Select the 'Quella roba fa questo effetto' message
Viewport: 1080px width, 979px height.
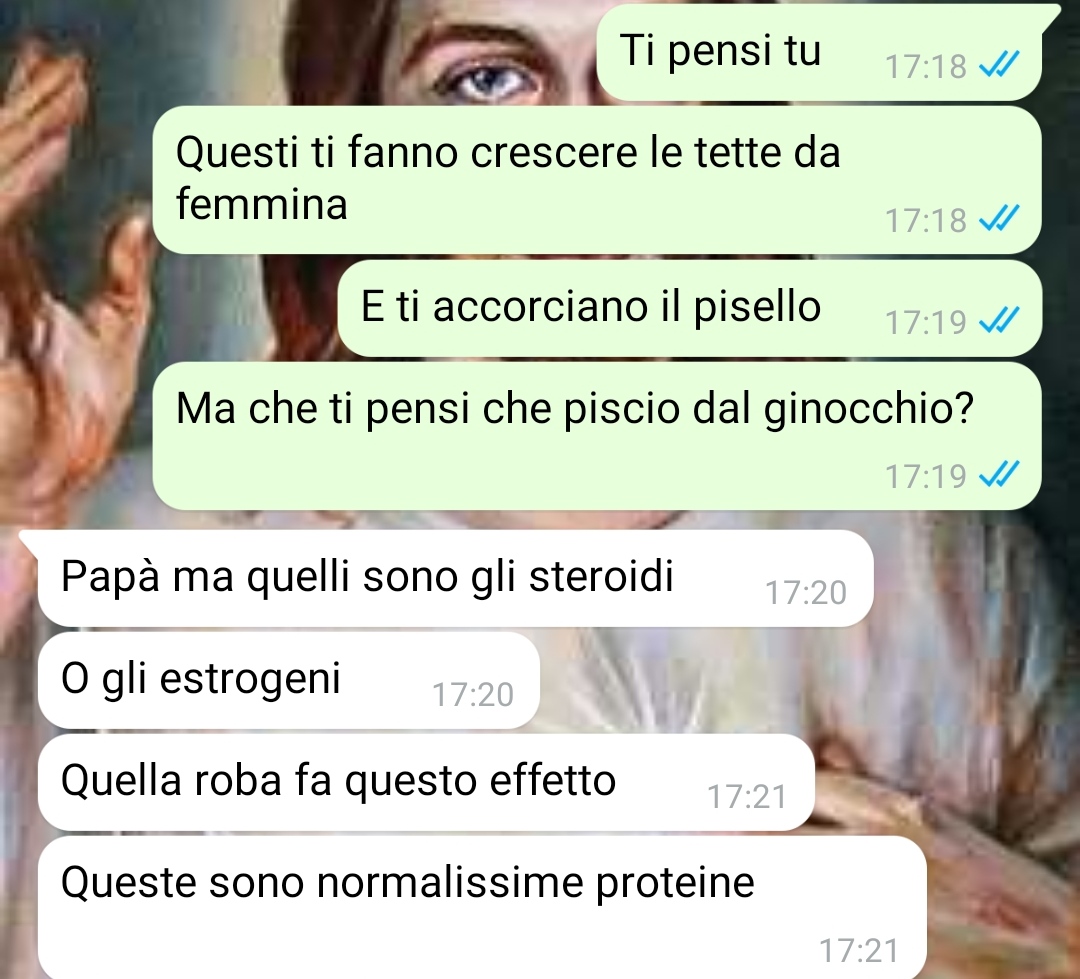(426, 782)
